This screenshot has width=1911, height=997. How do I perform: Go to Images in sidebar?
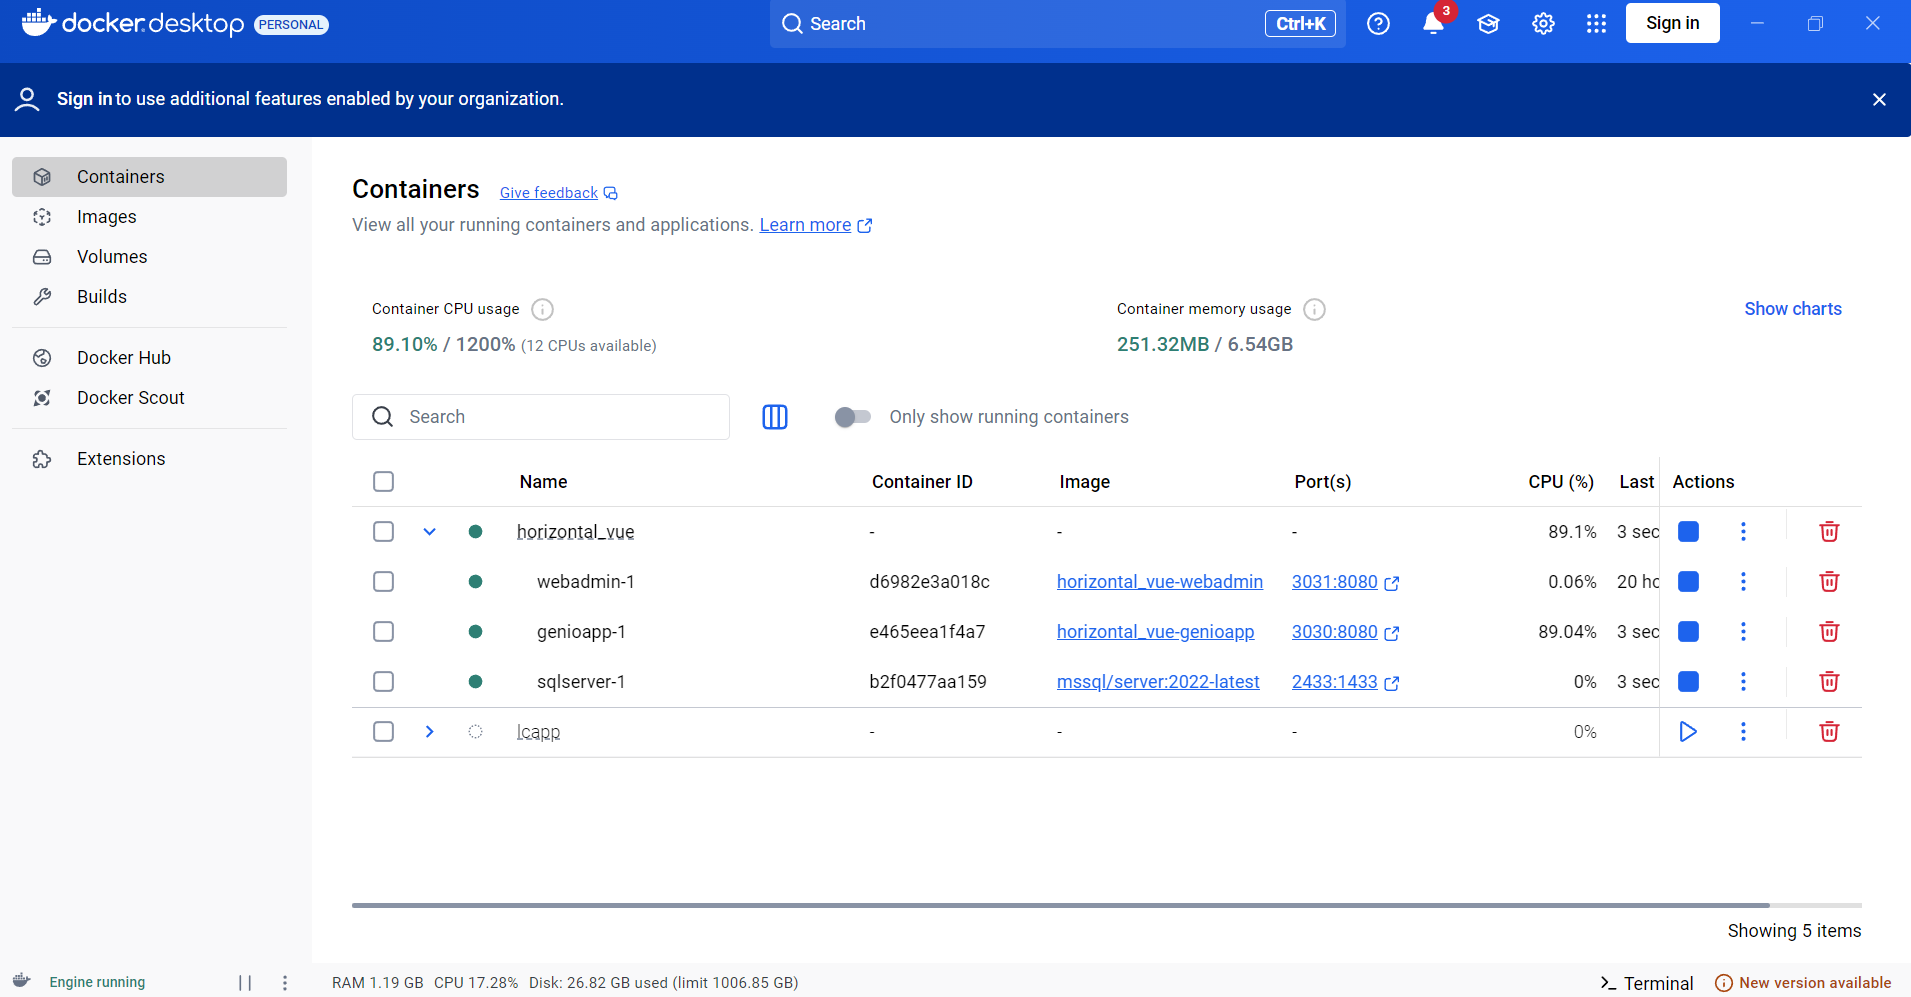149,217
